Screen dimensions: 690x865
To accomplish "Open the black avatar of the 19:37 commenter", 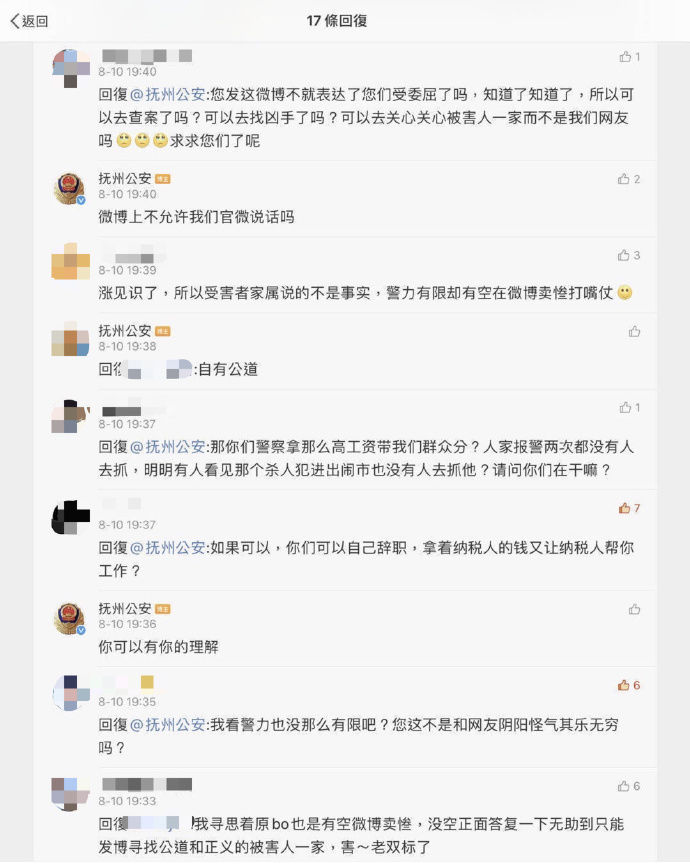I will point(70,517).
